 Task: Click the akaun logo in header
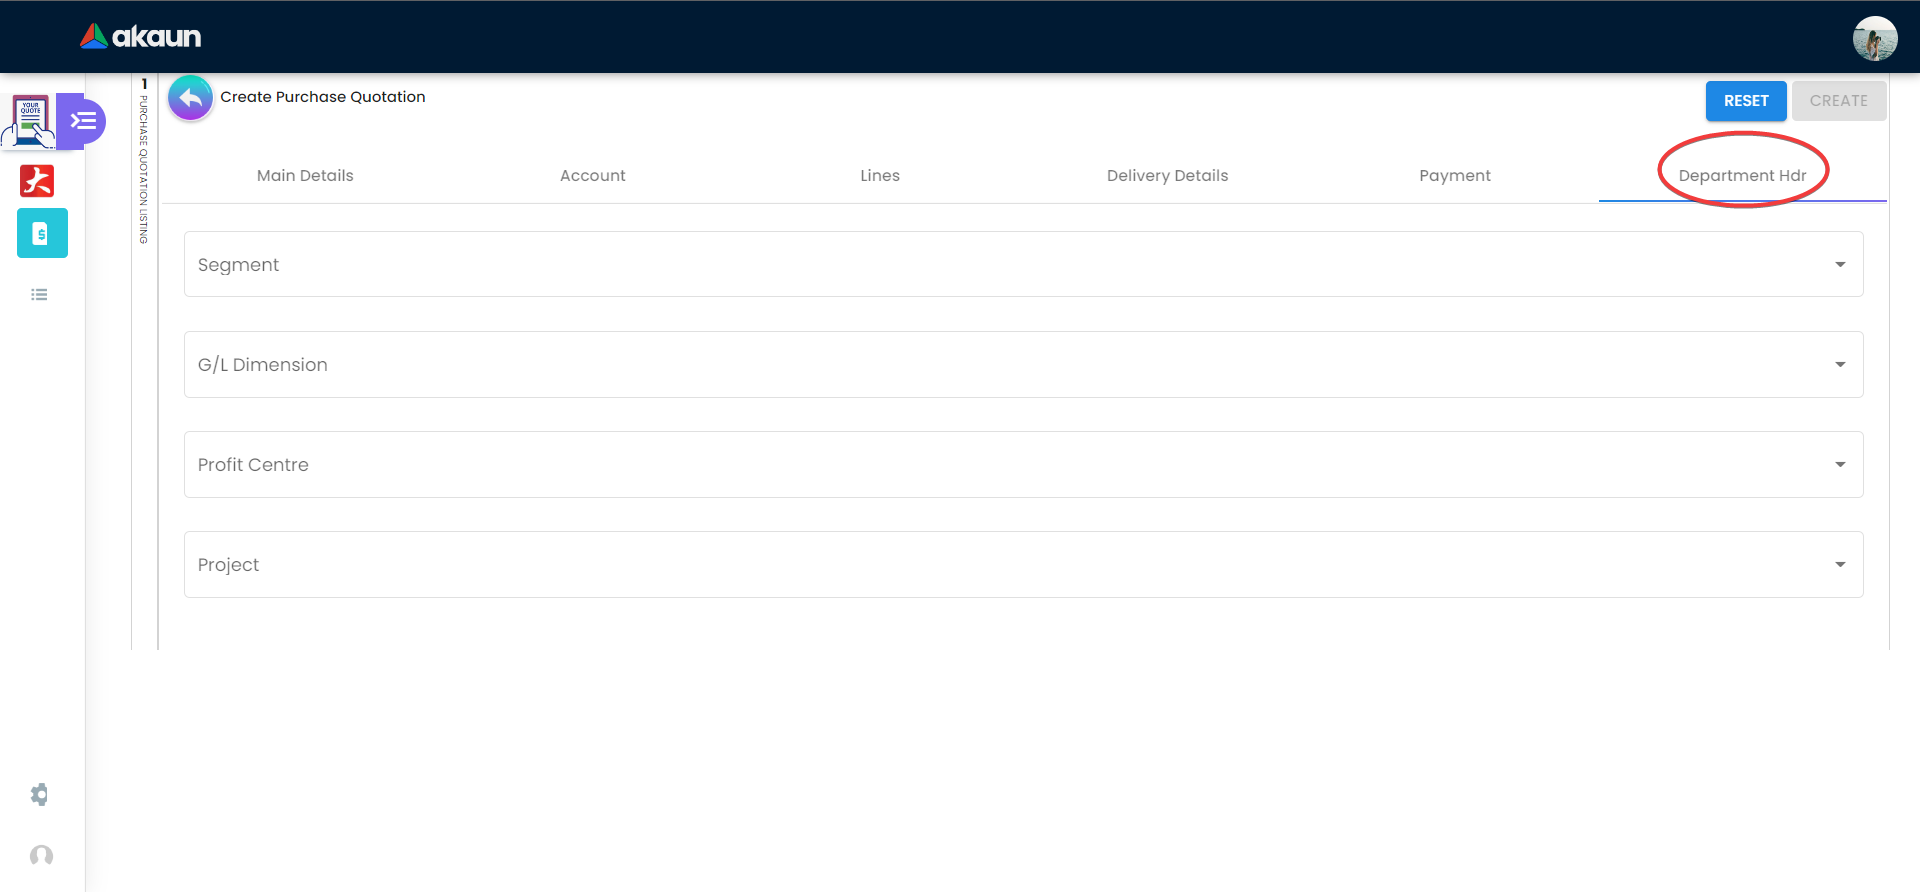(x=141, y=37)
